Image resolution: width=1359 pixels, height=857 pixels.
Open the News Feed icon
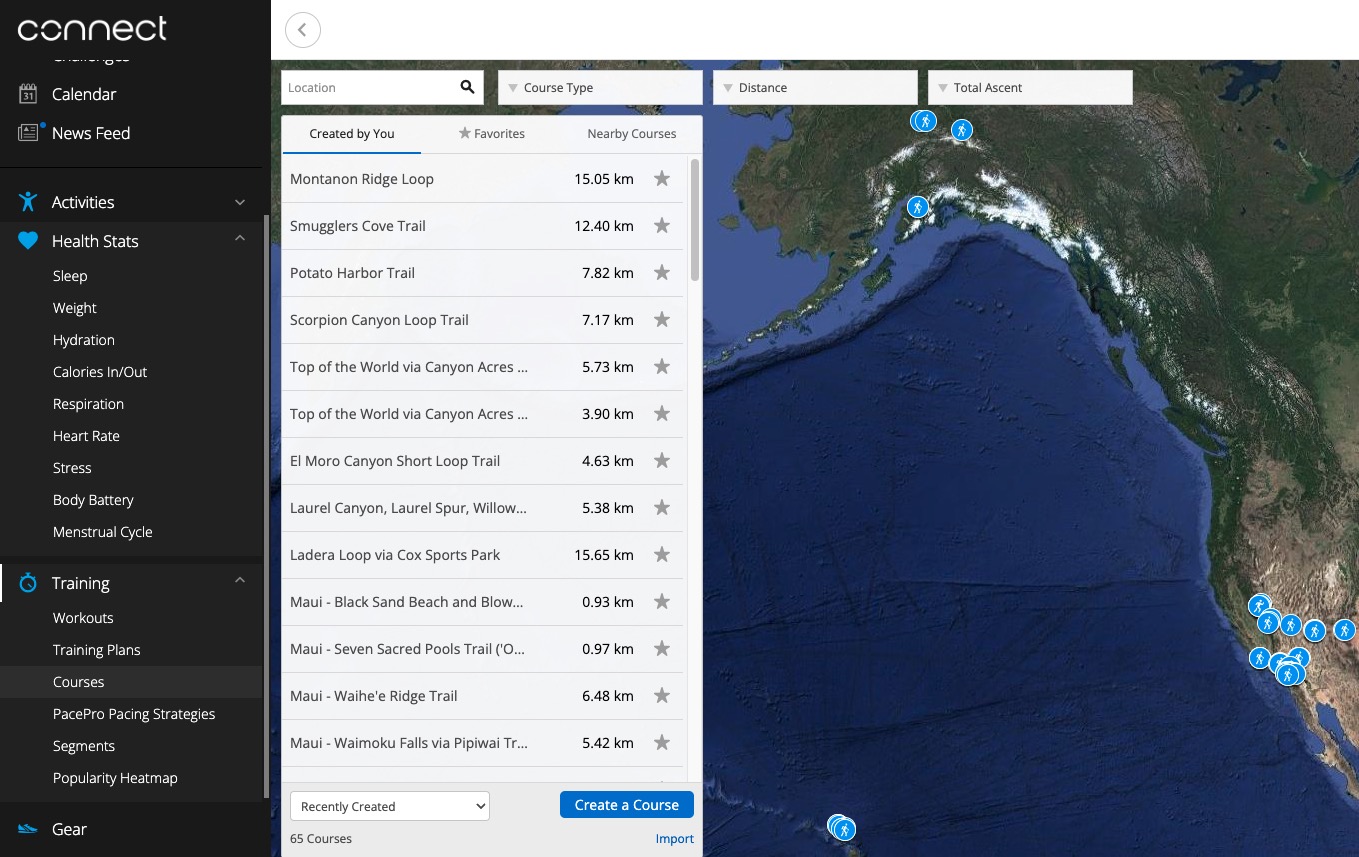(x=28, y=133)
